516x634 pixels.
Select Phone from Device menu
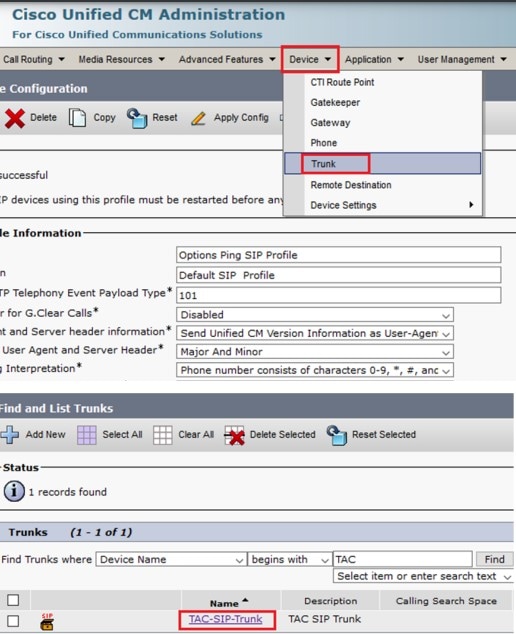324,143
